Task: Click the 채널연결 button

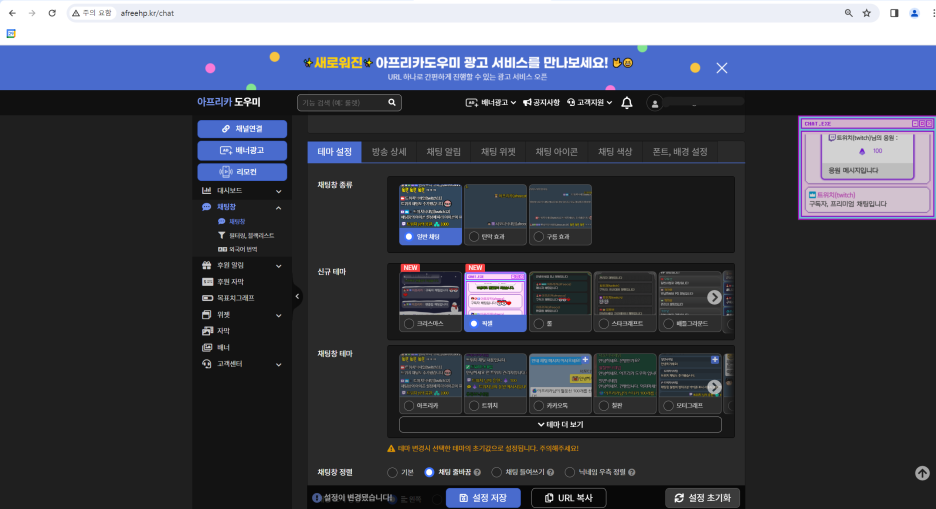Action: (242, 129)
